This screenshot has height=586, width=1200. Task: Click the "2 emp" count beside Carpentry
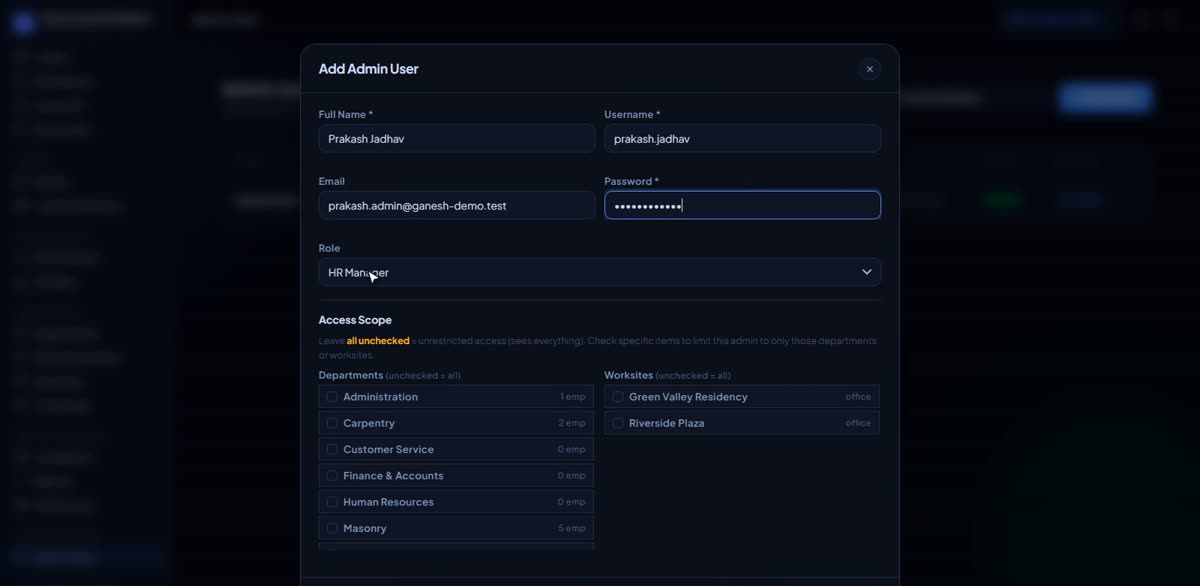point(572,423)
